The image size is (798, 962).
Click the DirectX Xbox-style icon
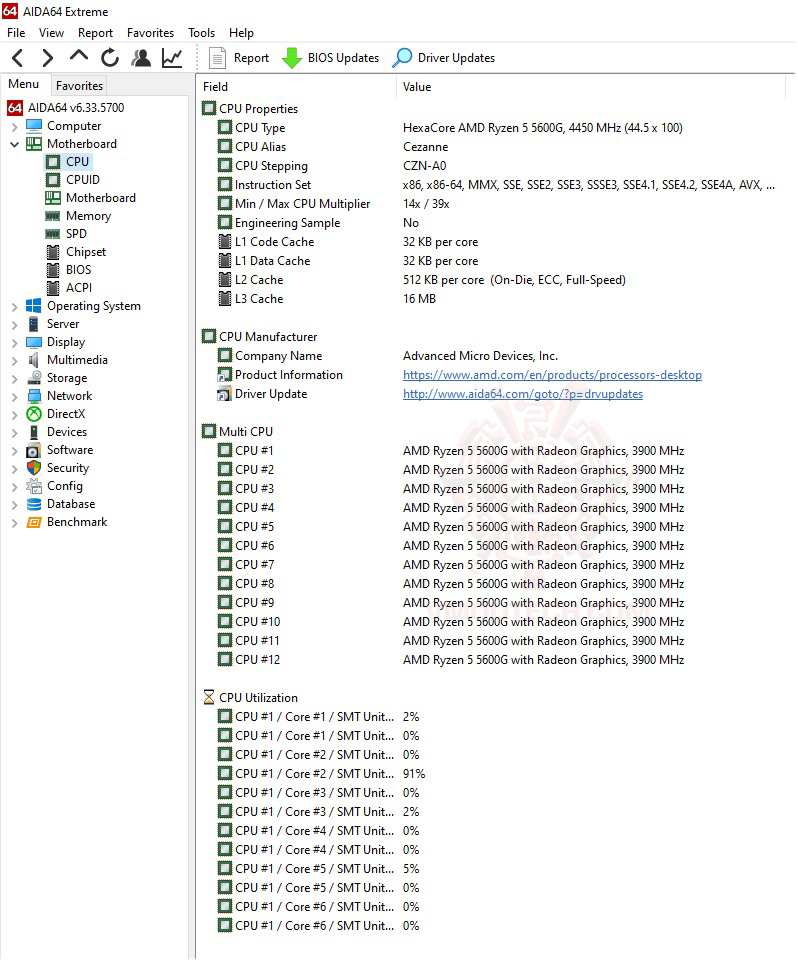pyautogui.click(x=34, y=414)
